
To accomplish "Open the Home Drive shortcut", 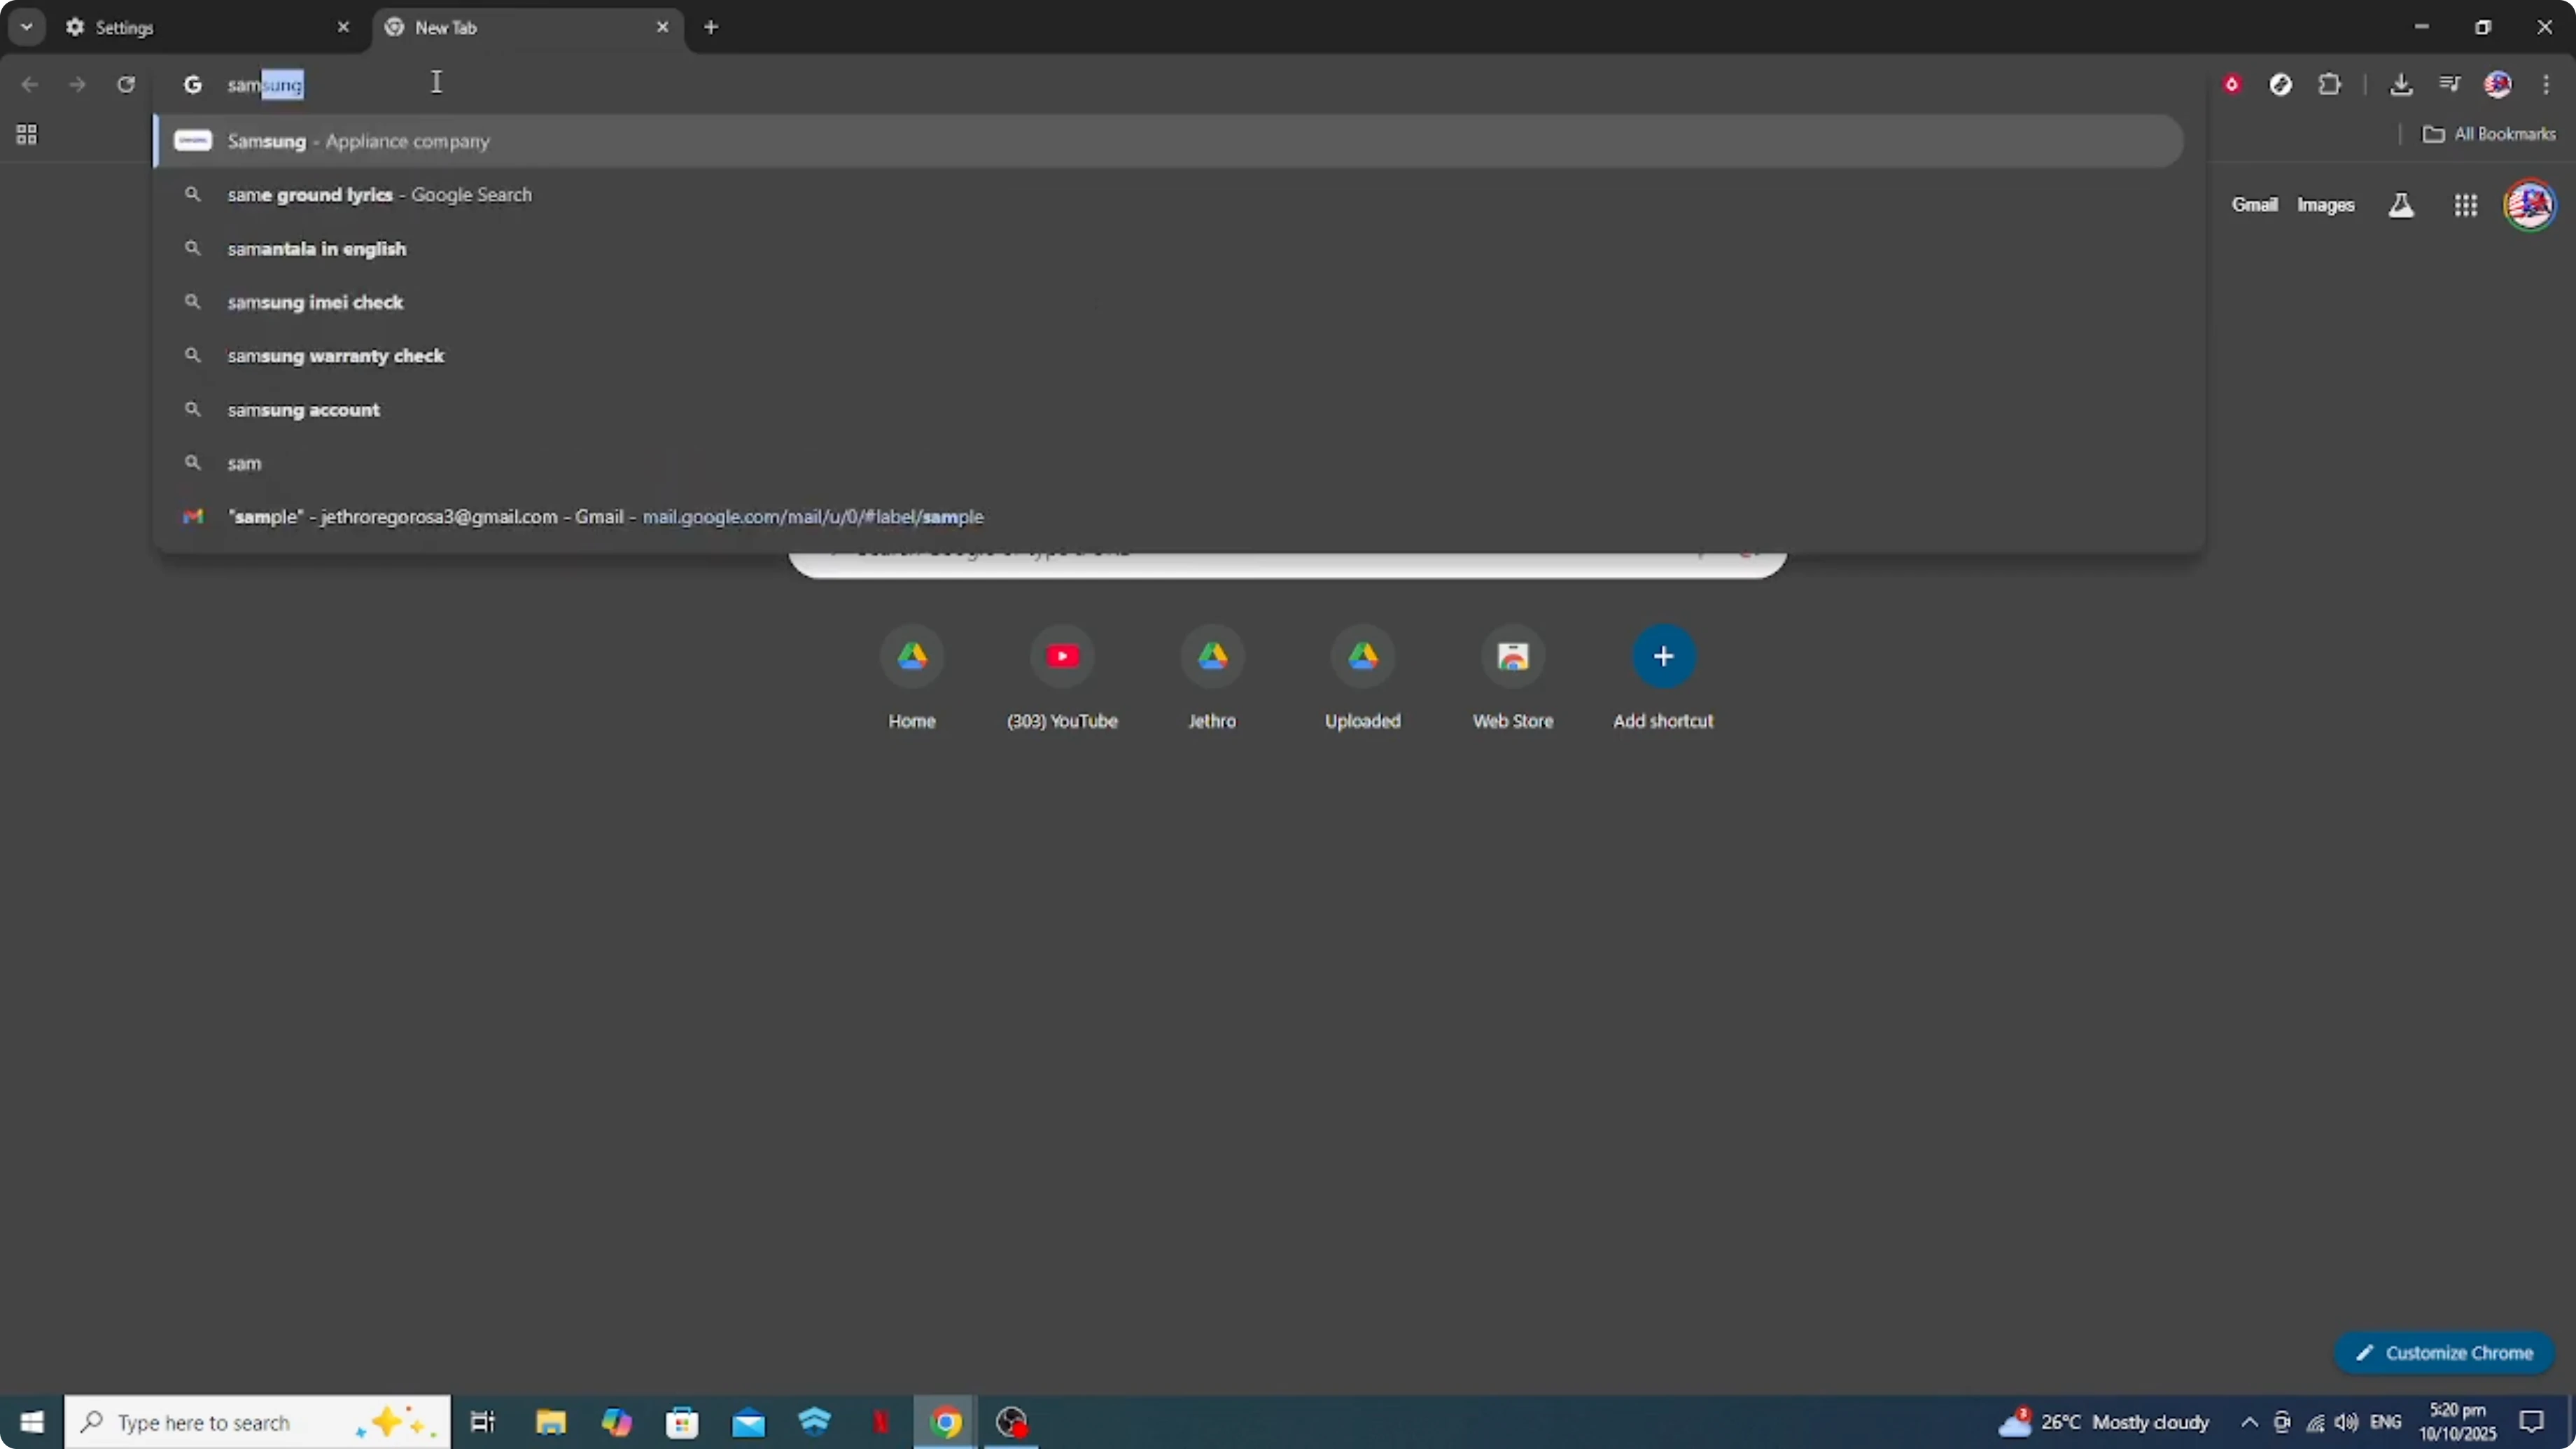I will coord(912,679).
